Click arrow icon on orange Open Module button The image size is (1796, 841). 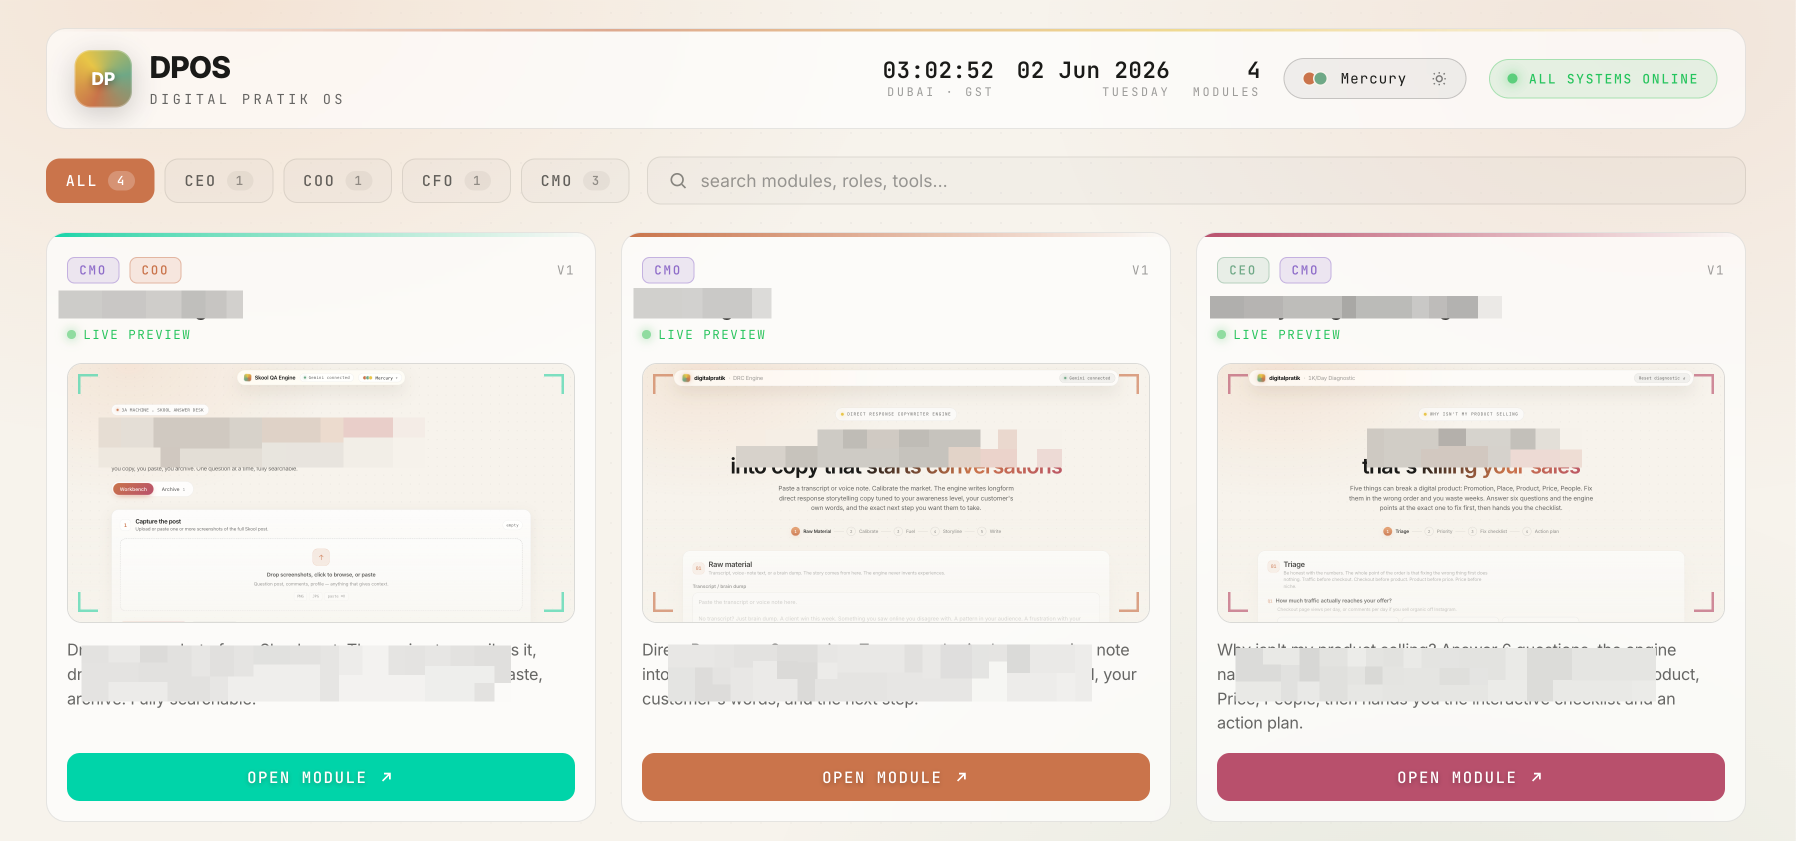(x=962, y=777)
